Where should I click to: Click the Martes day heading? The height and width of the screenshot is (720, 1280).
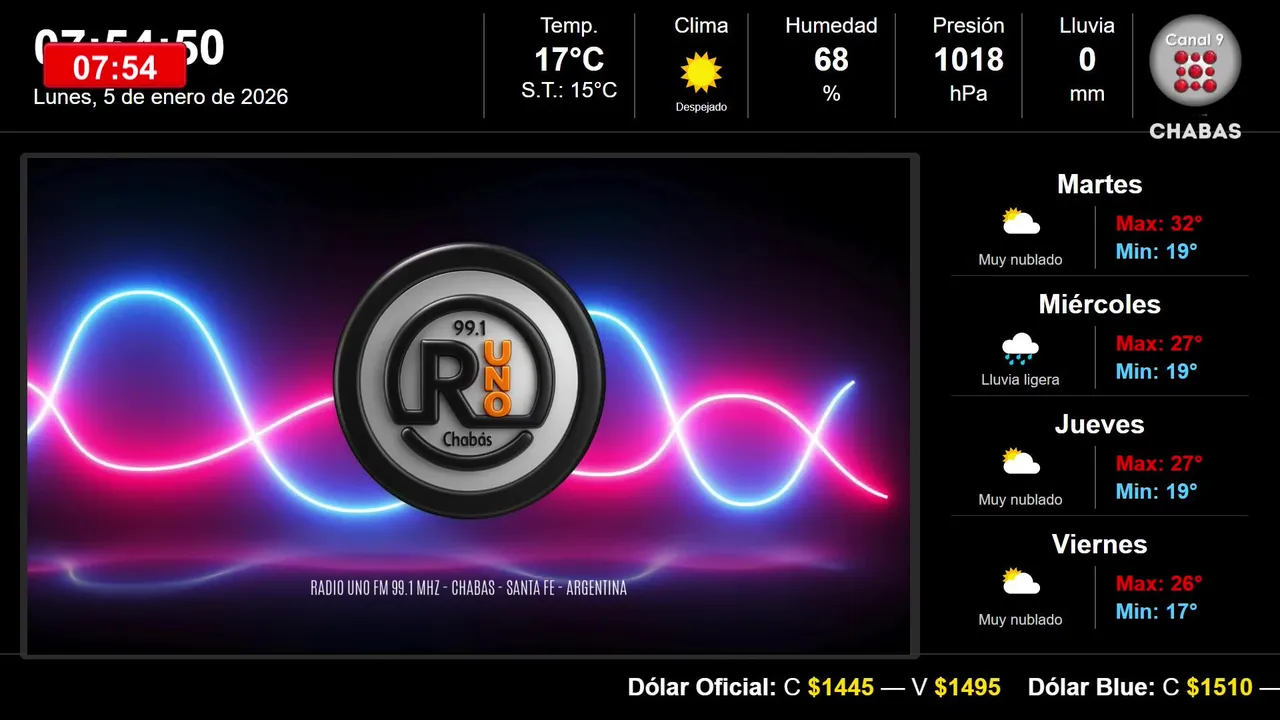pyautogui.click(x=1099, y=184)
